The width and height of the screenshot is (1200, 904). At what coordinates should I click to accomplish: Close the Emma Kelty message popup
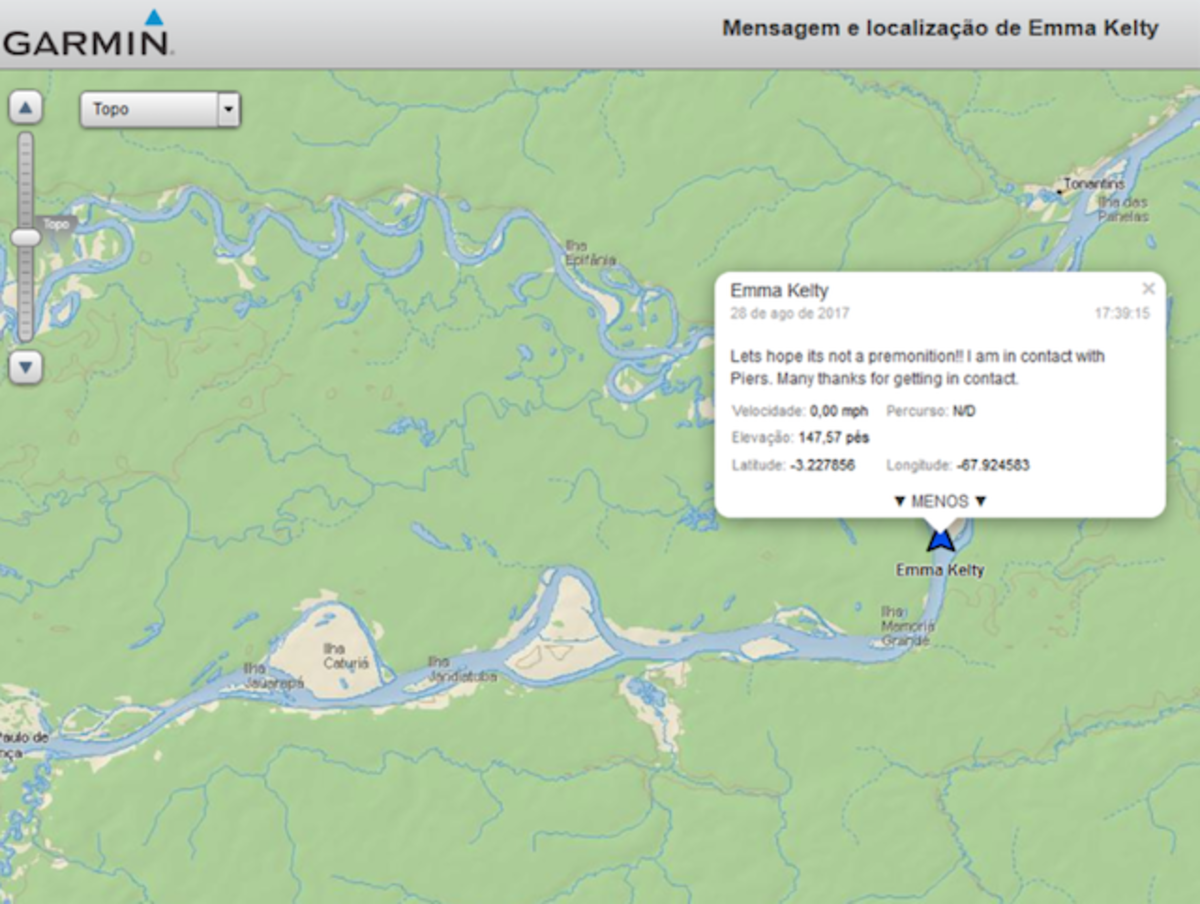[x=1148, y=289]
